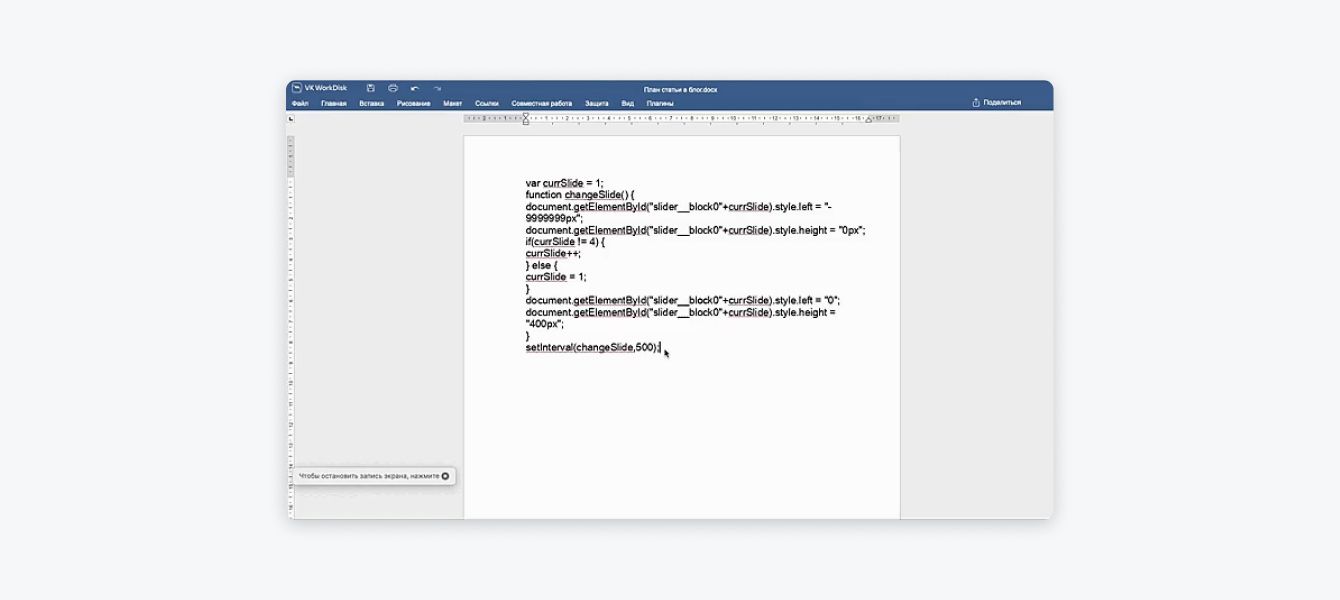Open the Защита tab
This screenshot has height=600, width=1340.
click(597, 103)
